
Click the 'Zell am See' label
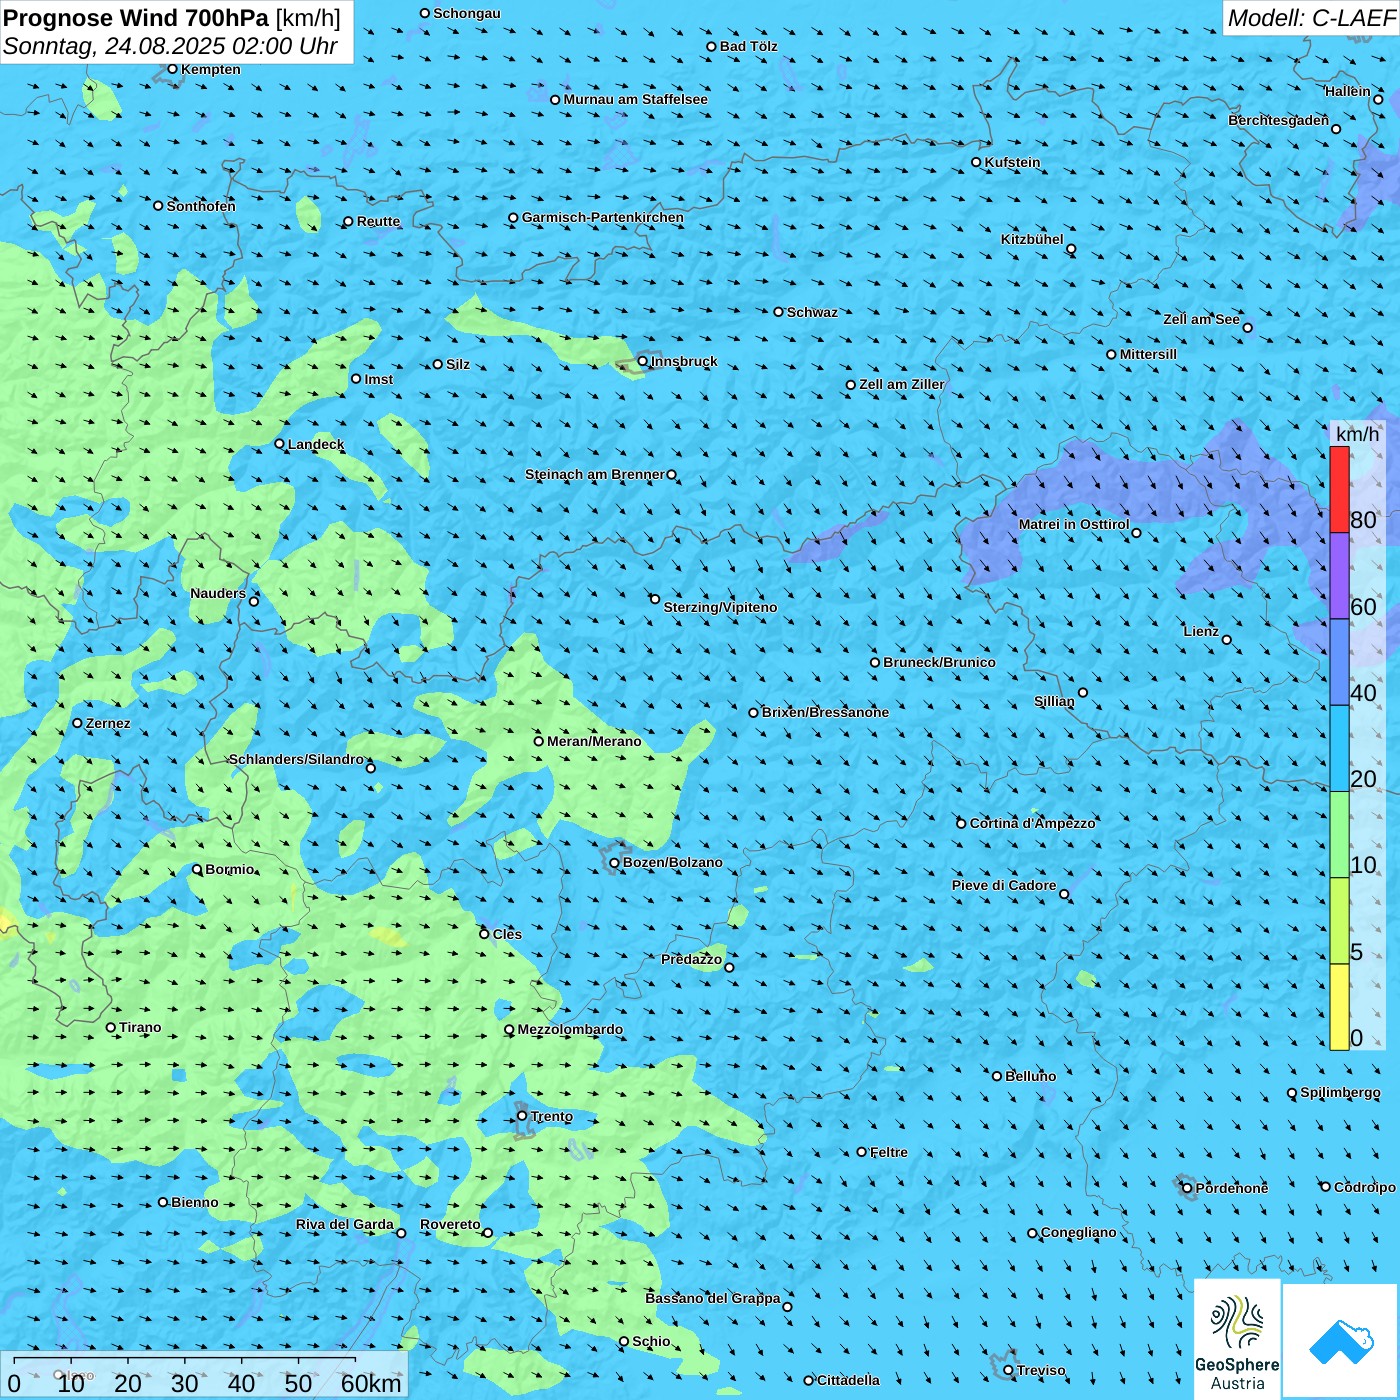click(1201, 319)
